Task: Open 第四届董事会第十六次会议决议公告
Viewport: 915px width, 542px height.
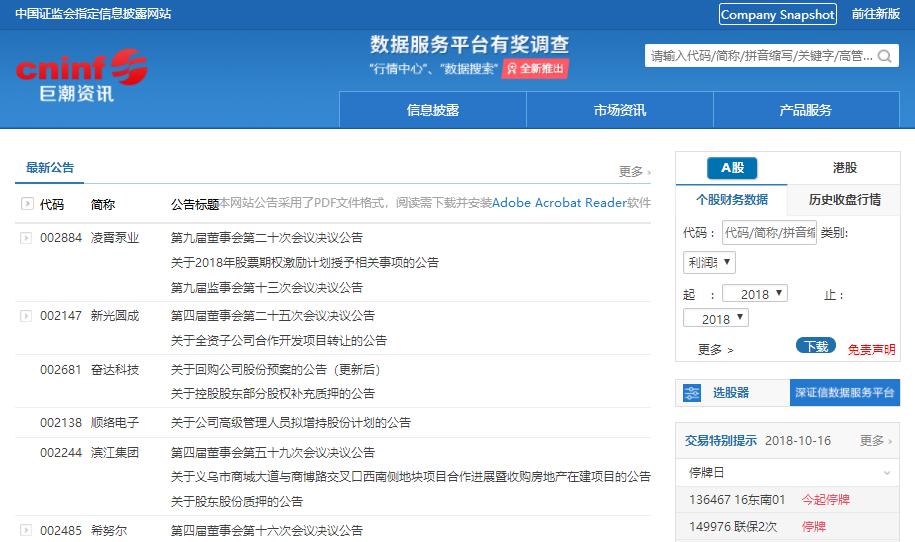Action: [267, 530]
